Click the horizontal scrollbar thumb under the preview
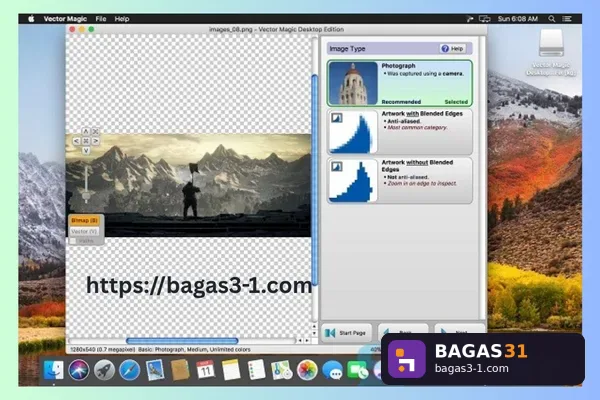 pyautogui.click(x=182, y=341)
